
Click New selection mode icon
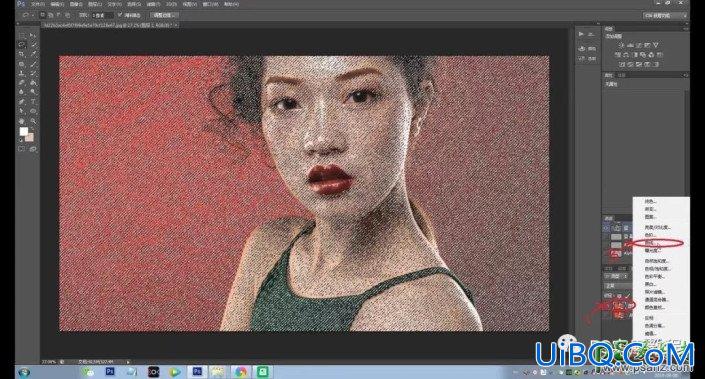[x=42, y=15]
